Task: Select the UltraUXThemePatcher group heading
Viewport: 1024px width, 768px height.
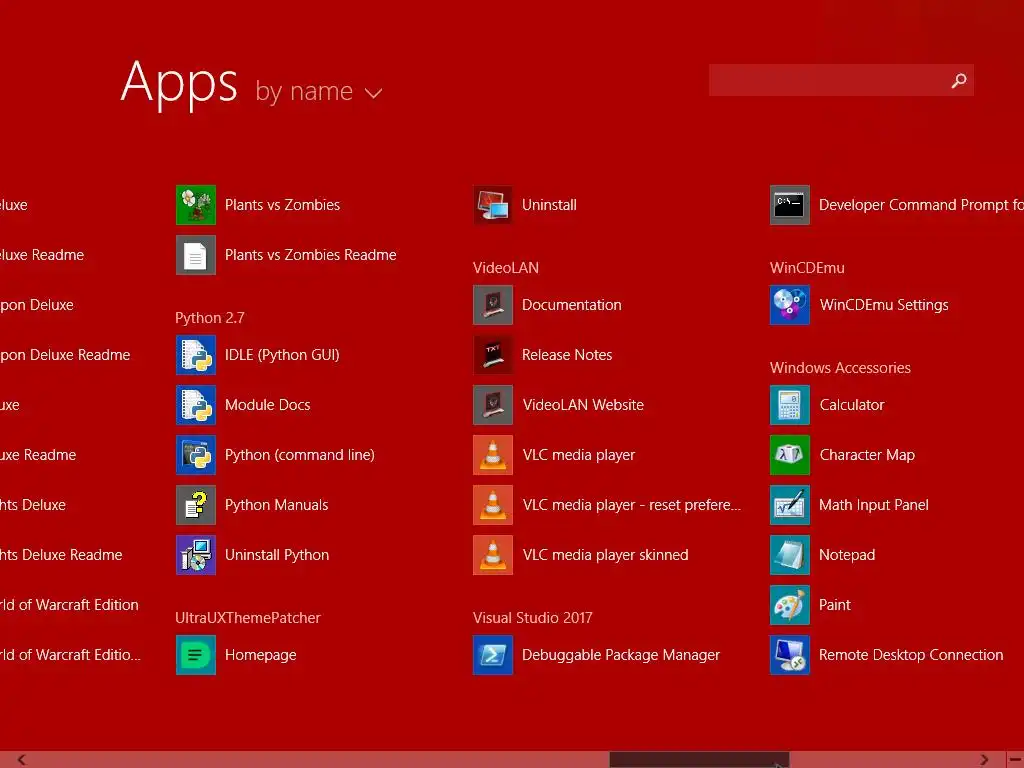Action: [248, 618]
